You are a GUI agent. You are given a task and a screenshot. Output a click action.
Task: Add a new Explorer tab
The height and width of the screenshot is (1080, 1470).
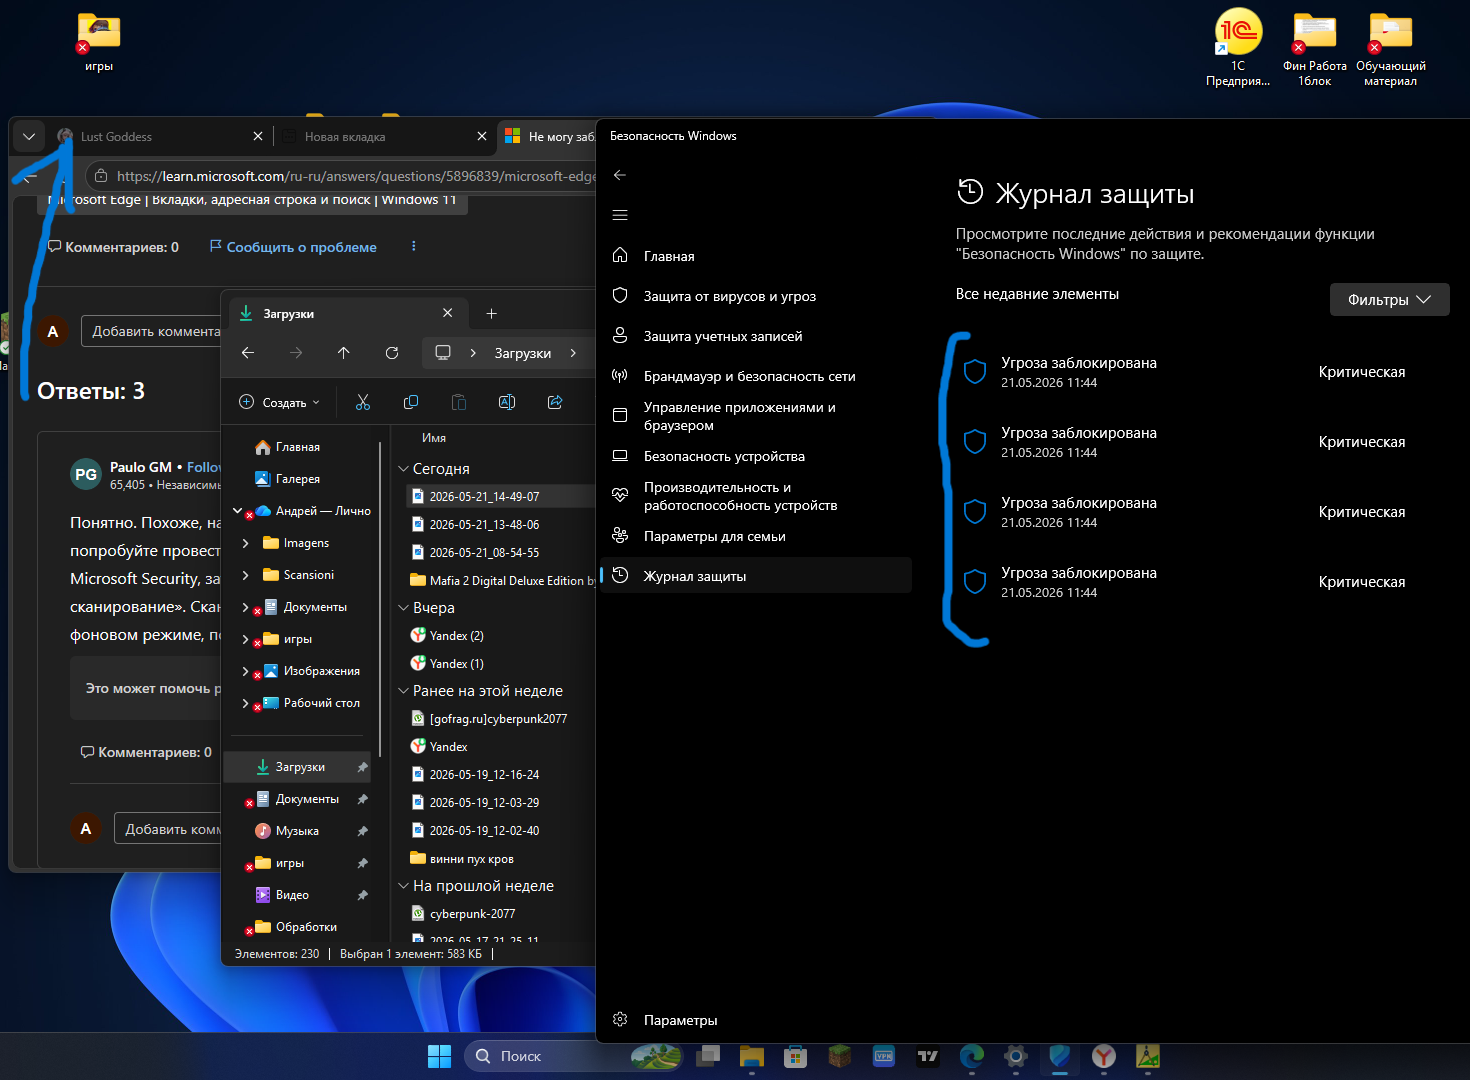coord(491,313)
